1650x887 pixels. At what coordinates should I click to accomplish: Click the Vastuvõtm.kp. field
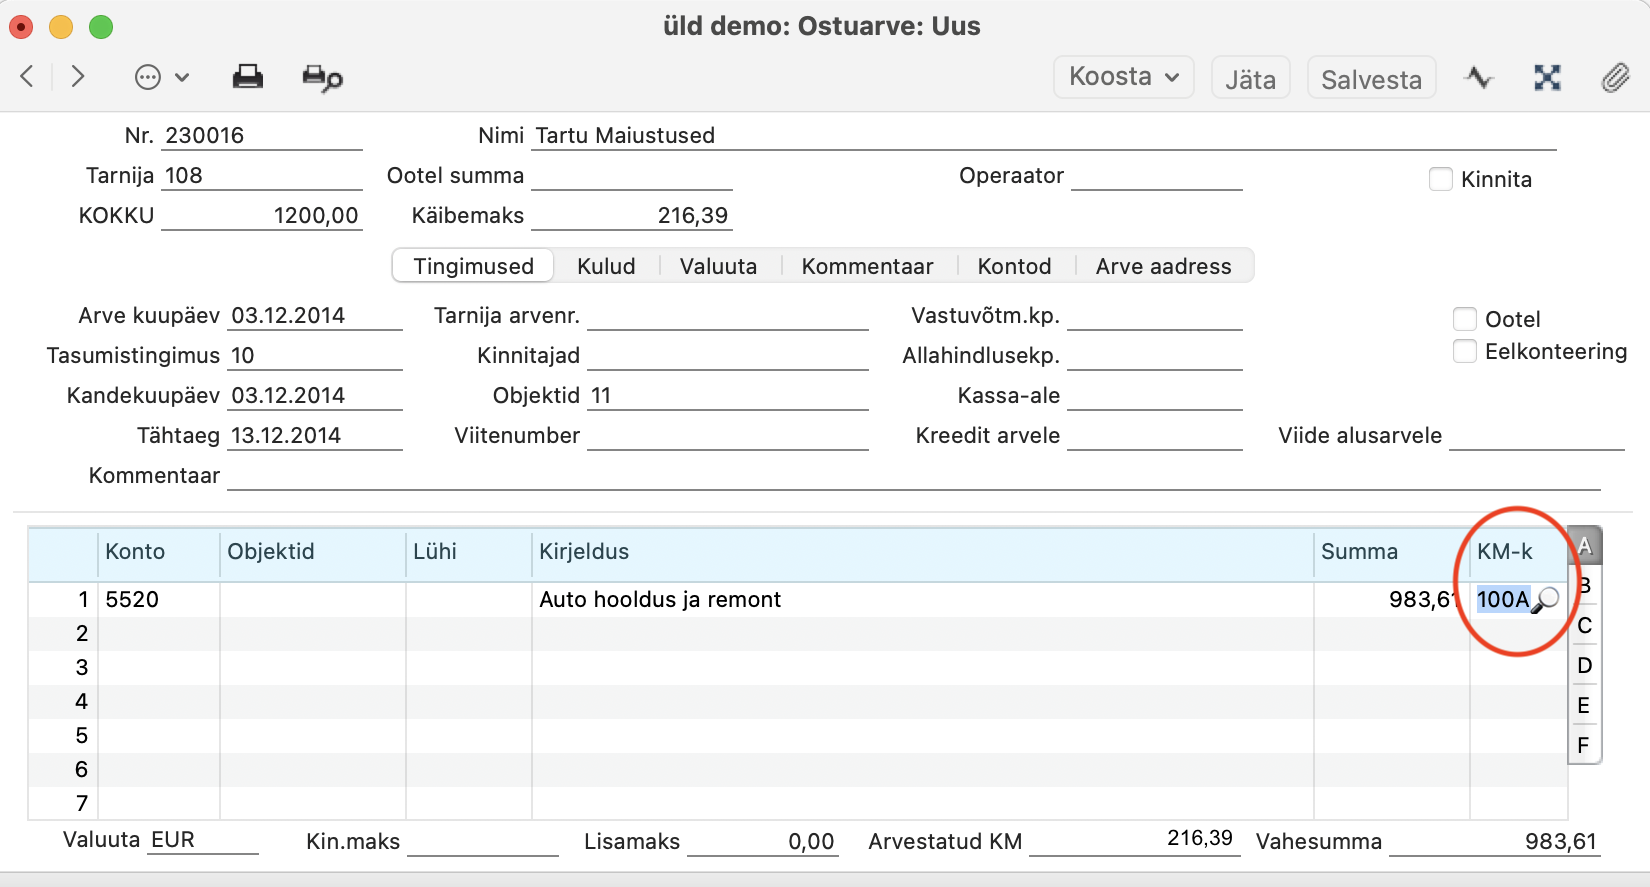pos(1155,315)
